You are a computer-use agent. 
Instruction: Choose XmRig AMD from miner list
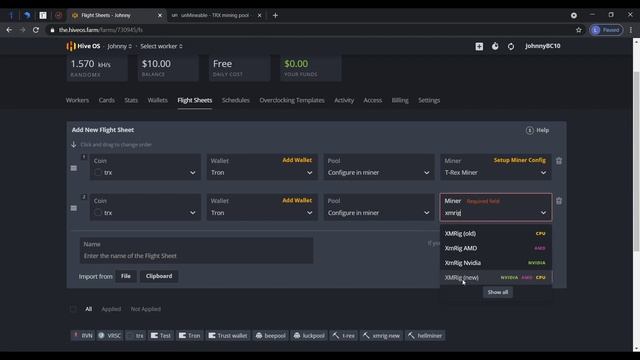point(496,248)
